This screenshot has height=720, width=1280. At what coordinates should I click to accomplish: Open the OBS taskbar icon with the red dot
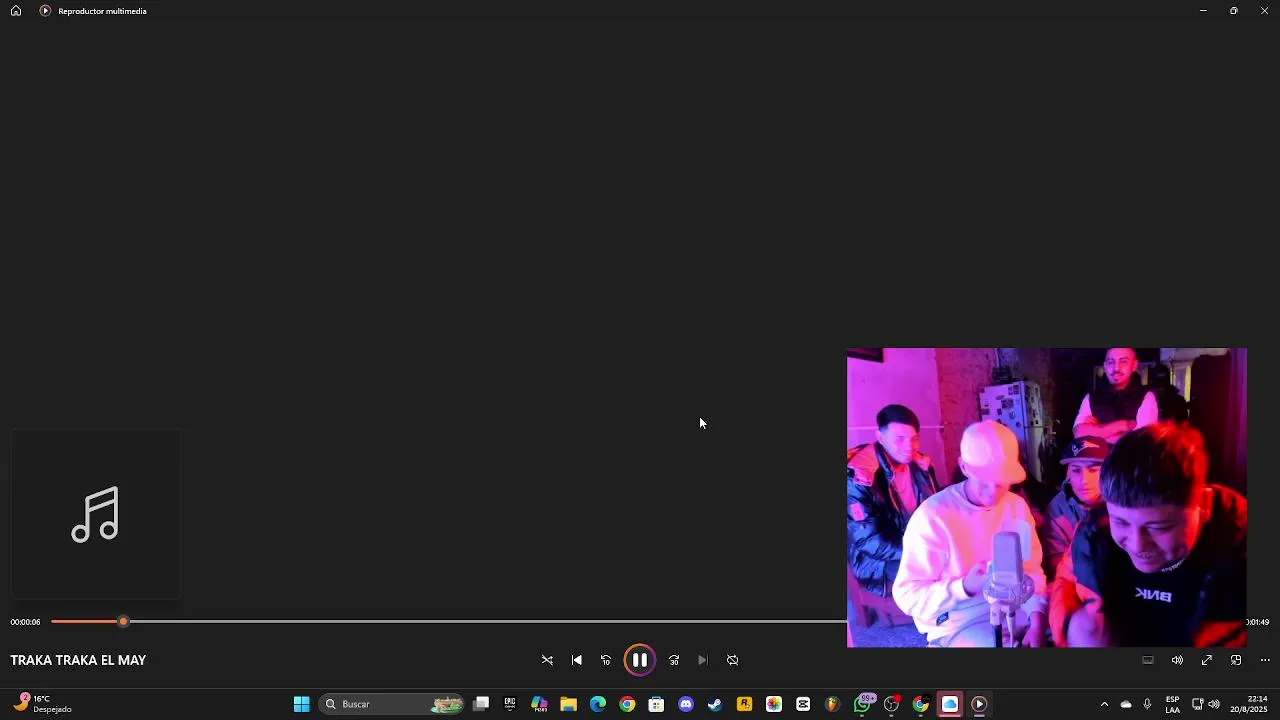click(x=891, y=704)
